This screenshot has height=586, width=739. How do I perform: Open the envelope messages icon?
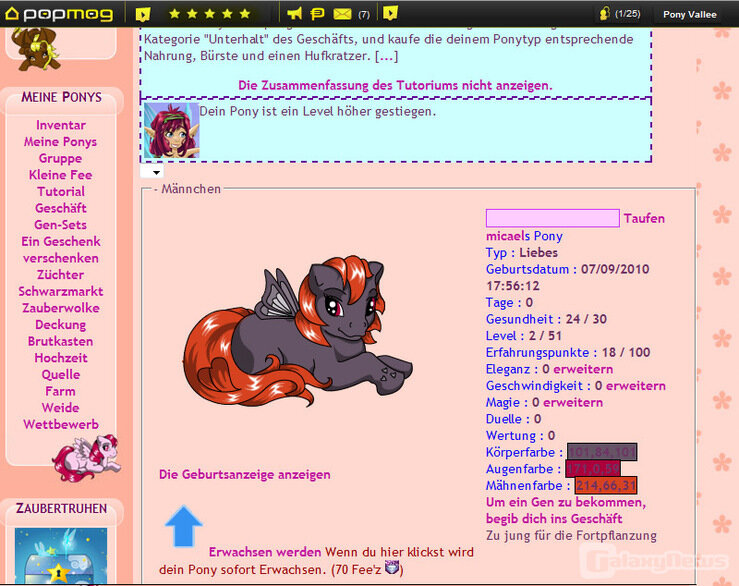[x=343, y=14]
